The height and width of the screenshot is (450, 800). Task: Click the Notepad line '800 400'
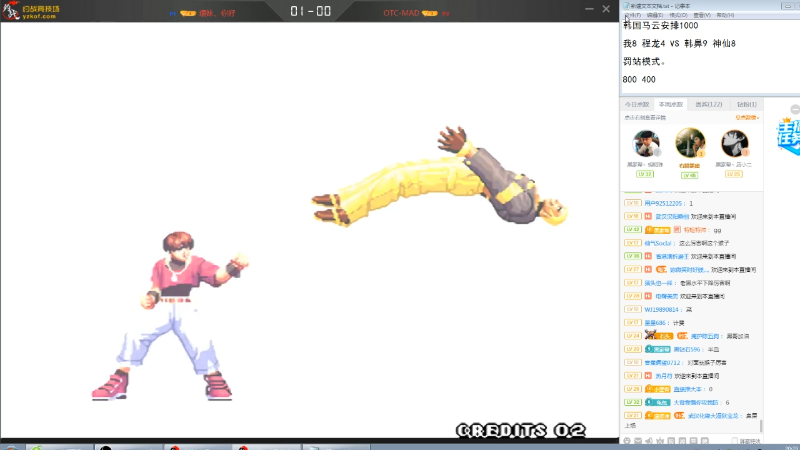[x=639, y=79]
